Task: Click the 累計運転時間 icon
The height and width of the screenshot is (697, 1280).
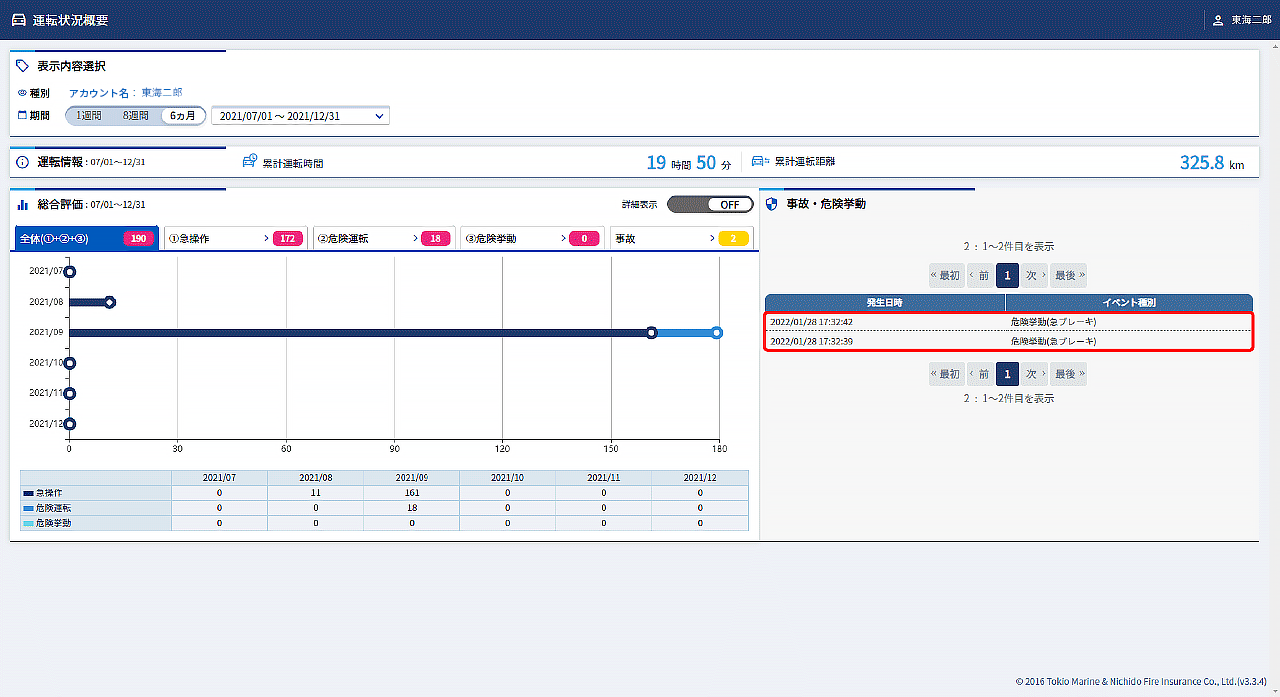Action: 250,162
